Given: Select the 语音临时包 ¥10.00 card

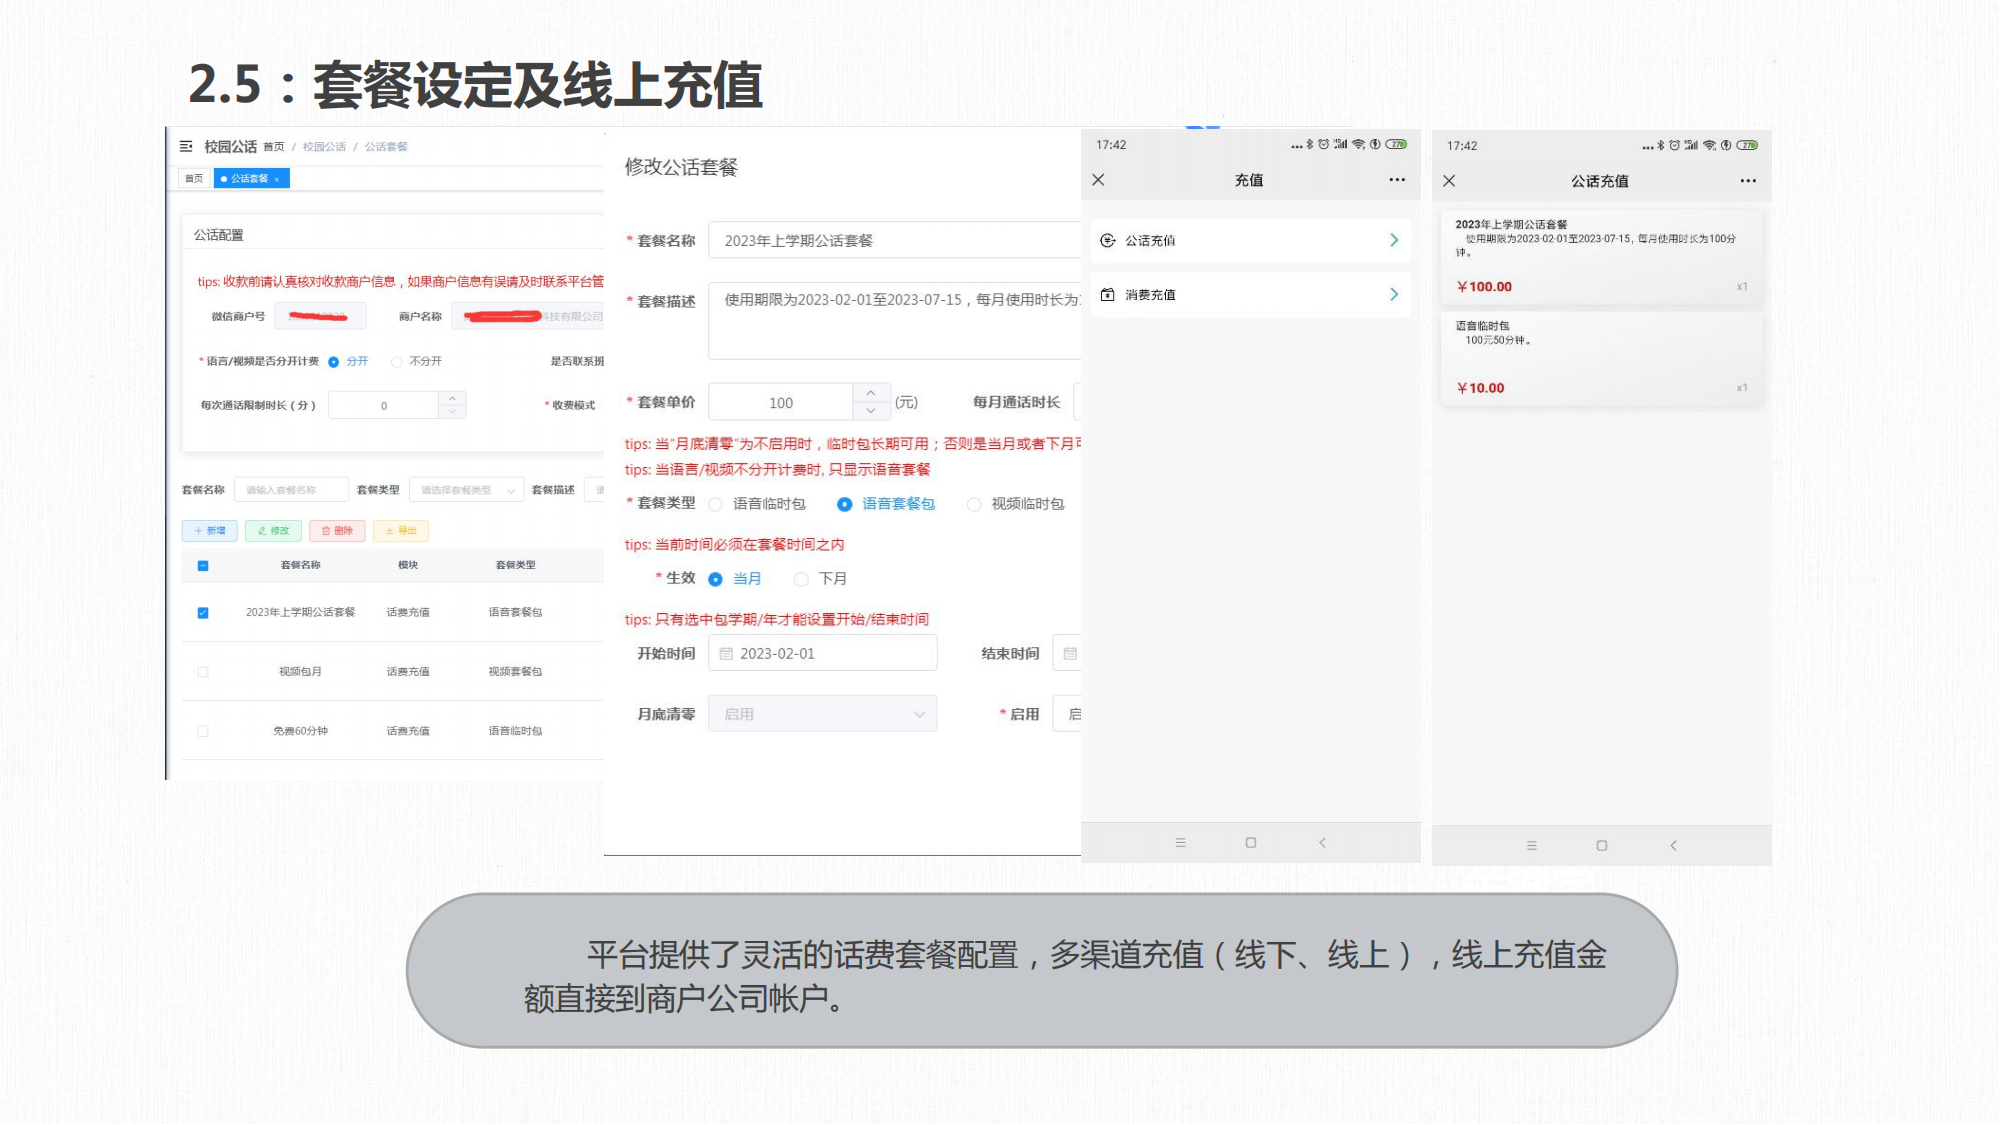Looking at the screenshot, I should click(x=1601, y=359).
